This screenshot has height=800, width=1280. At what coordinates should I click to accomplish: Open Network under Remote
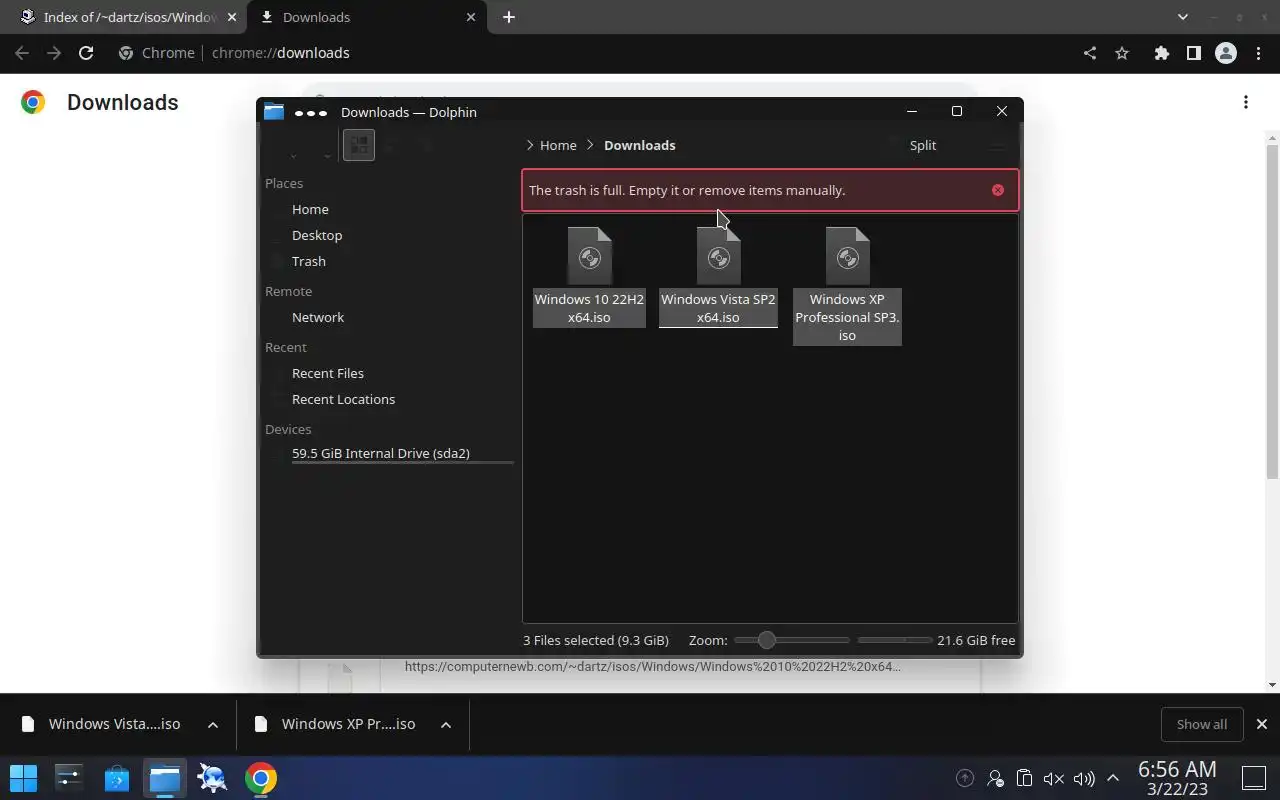(x=318, y=317)
